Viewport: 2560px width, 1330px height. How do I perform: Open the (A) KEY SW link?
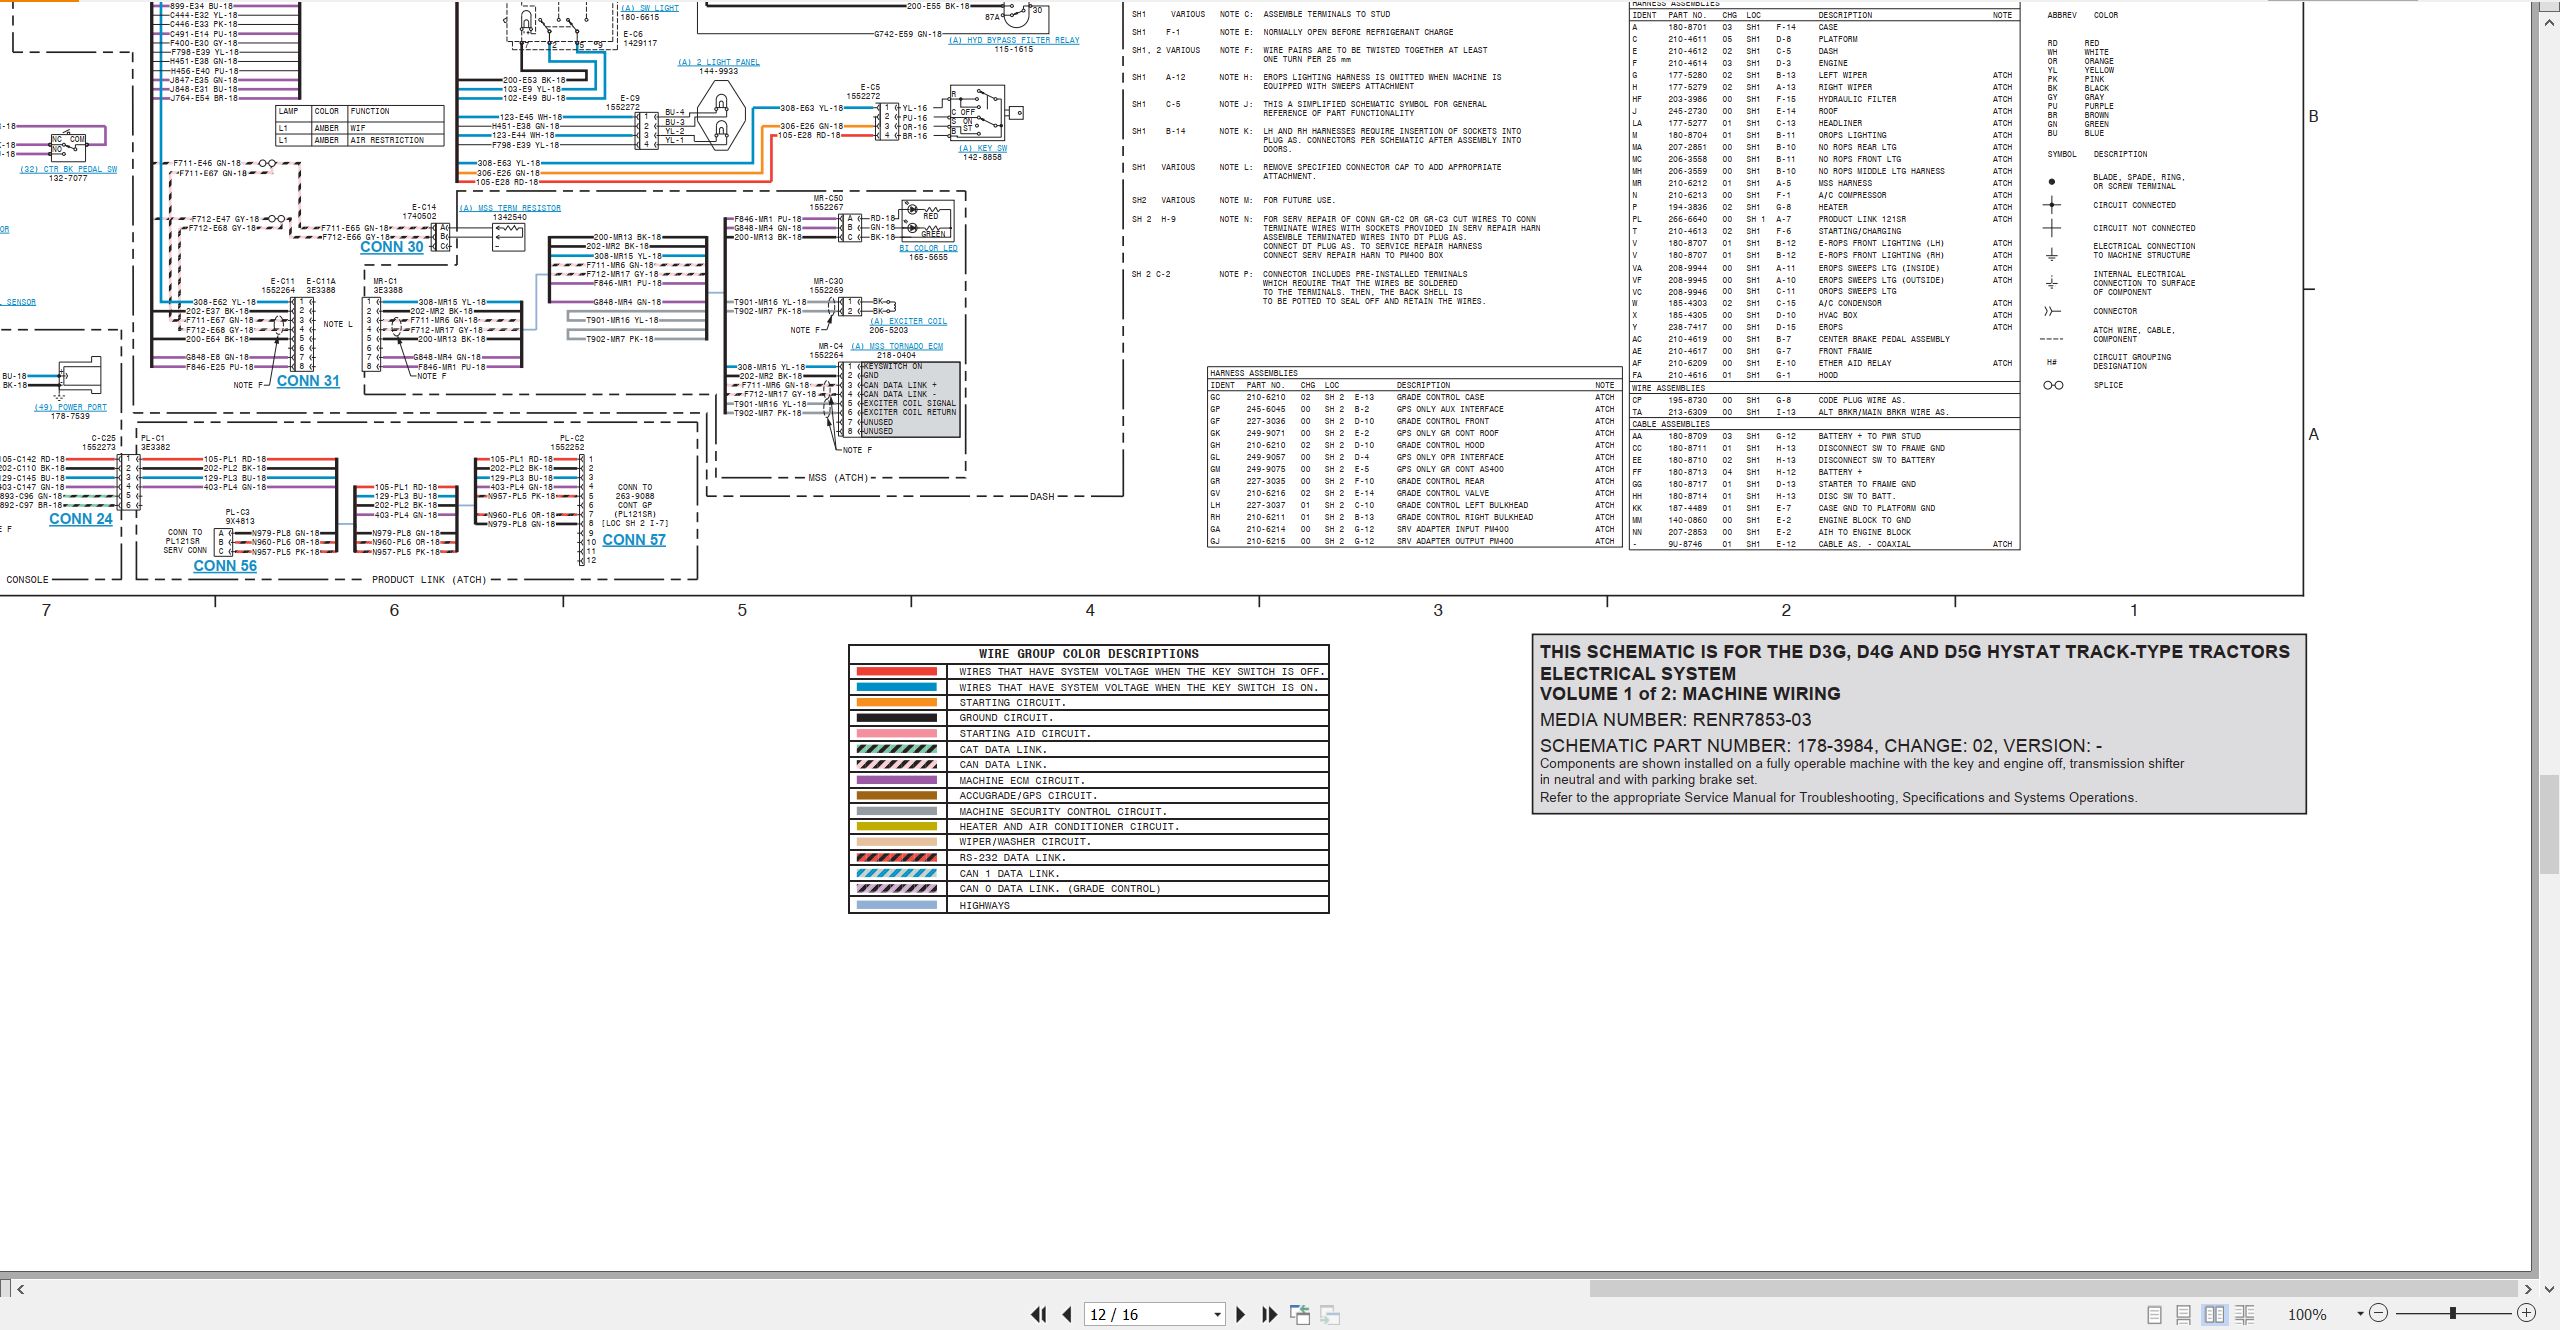click(983, 148)
